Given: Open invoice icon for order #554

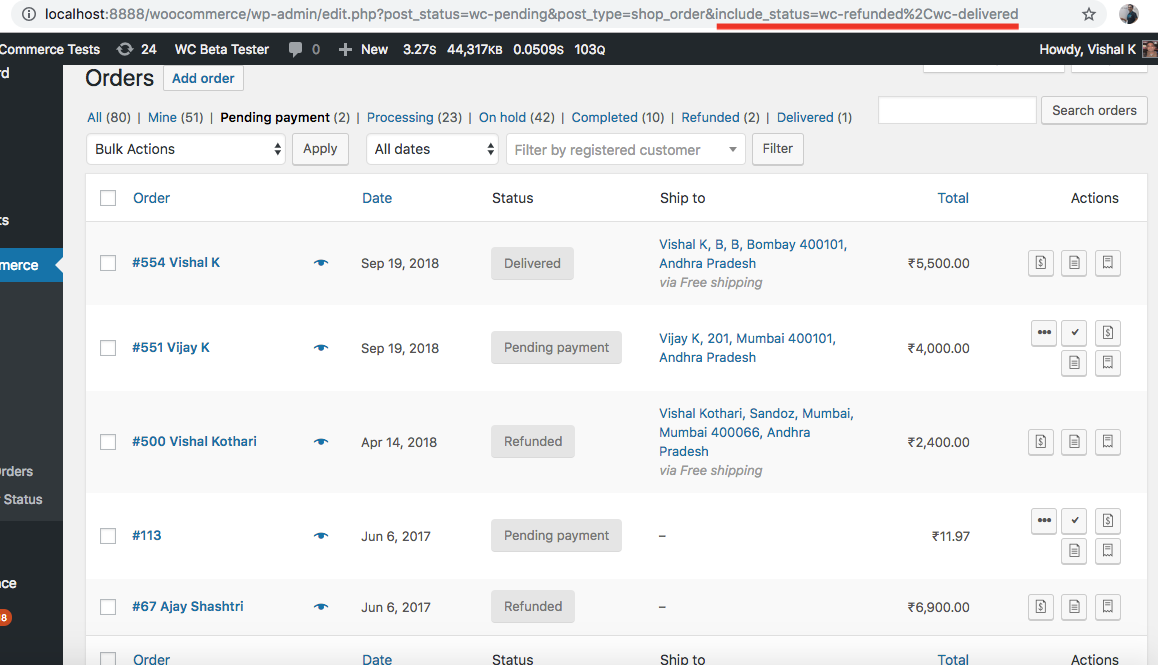Looking at the screenshot, I should (x=1041, y=263).
